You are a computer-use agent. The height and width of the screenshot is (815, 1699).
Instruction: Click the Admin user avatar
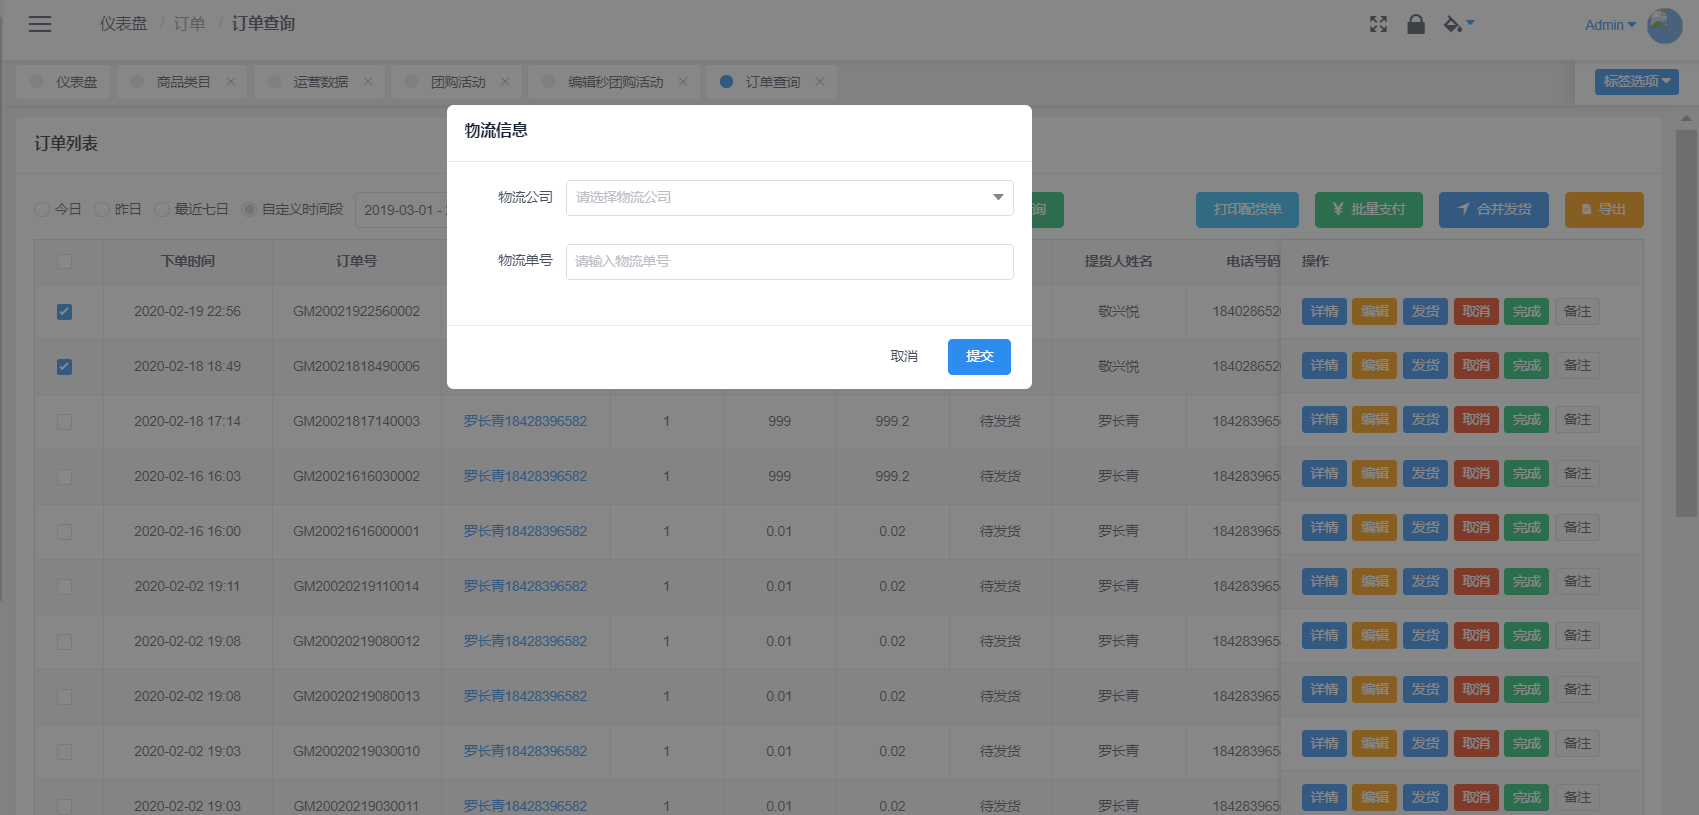click(1664, 25)
